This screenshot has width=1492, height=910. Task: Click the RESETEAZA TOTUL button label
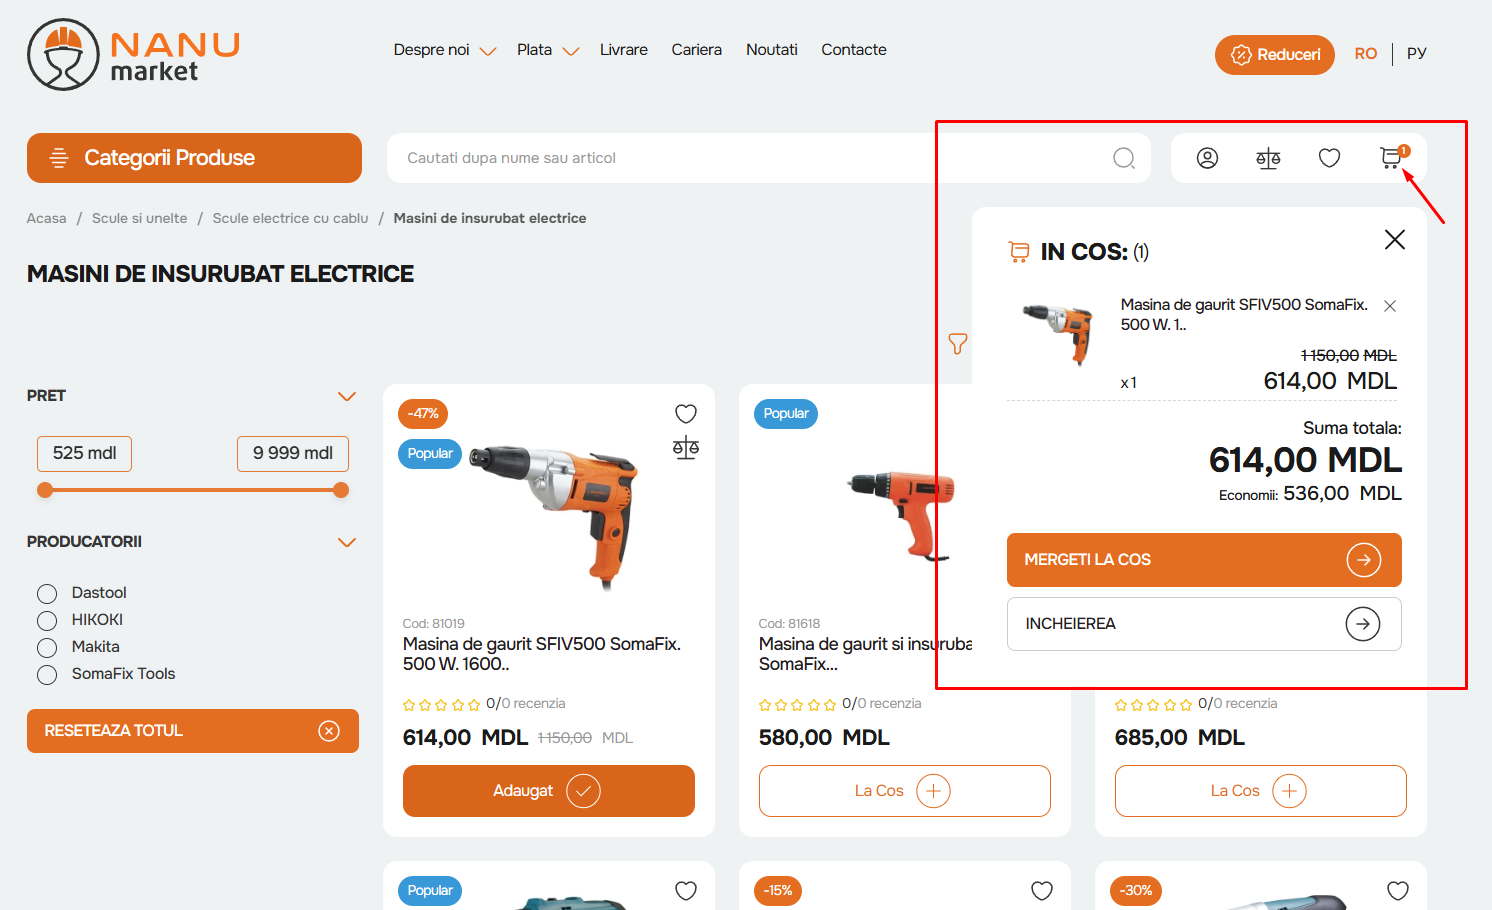114,731
